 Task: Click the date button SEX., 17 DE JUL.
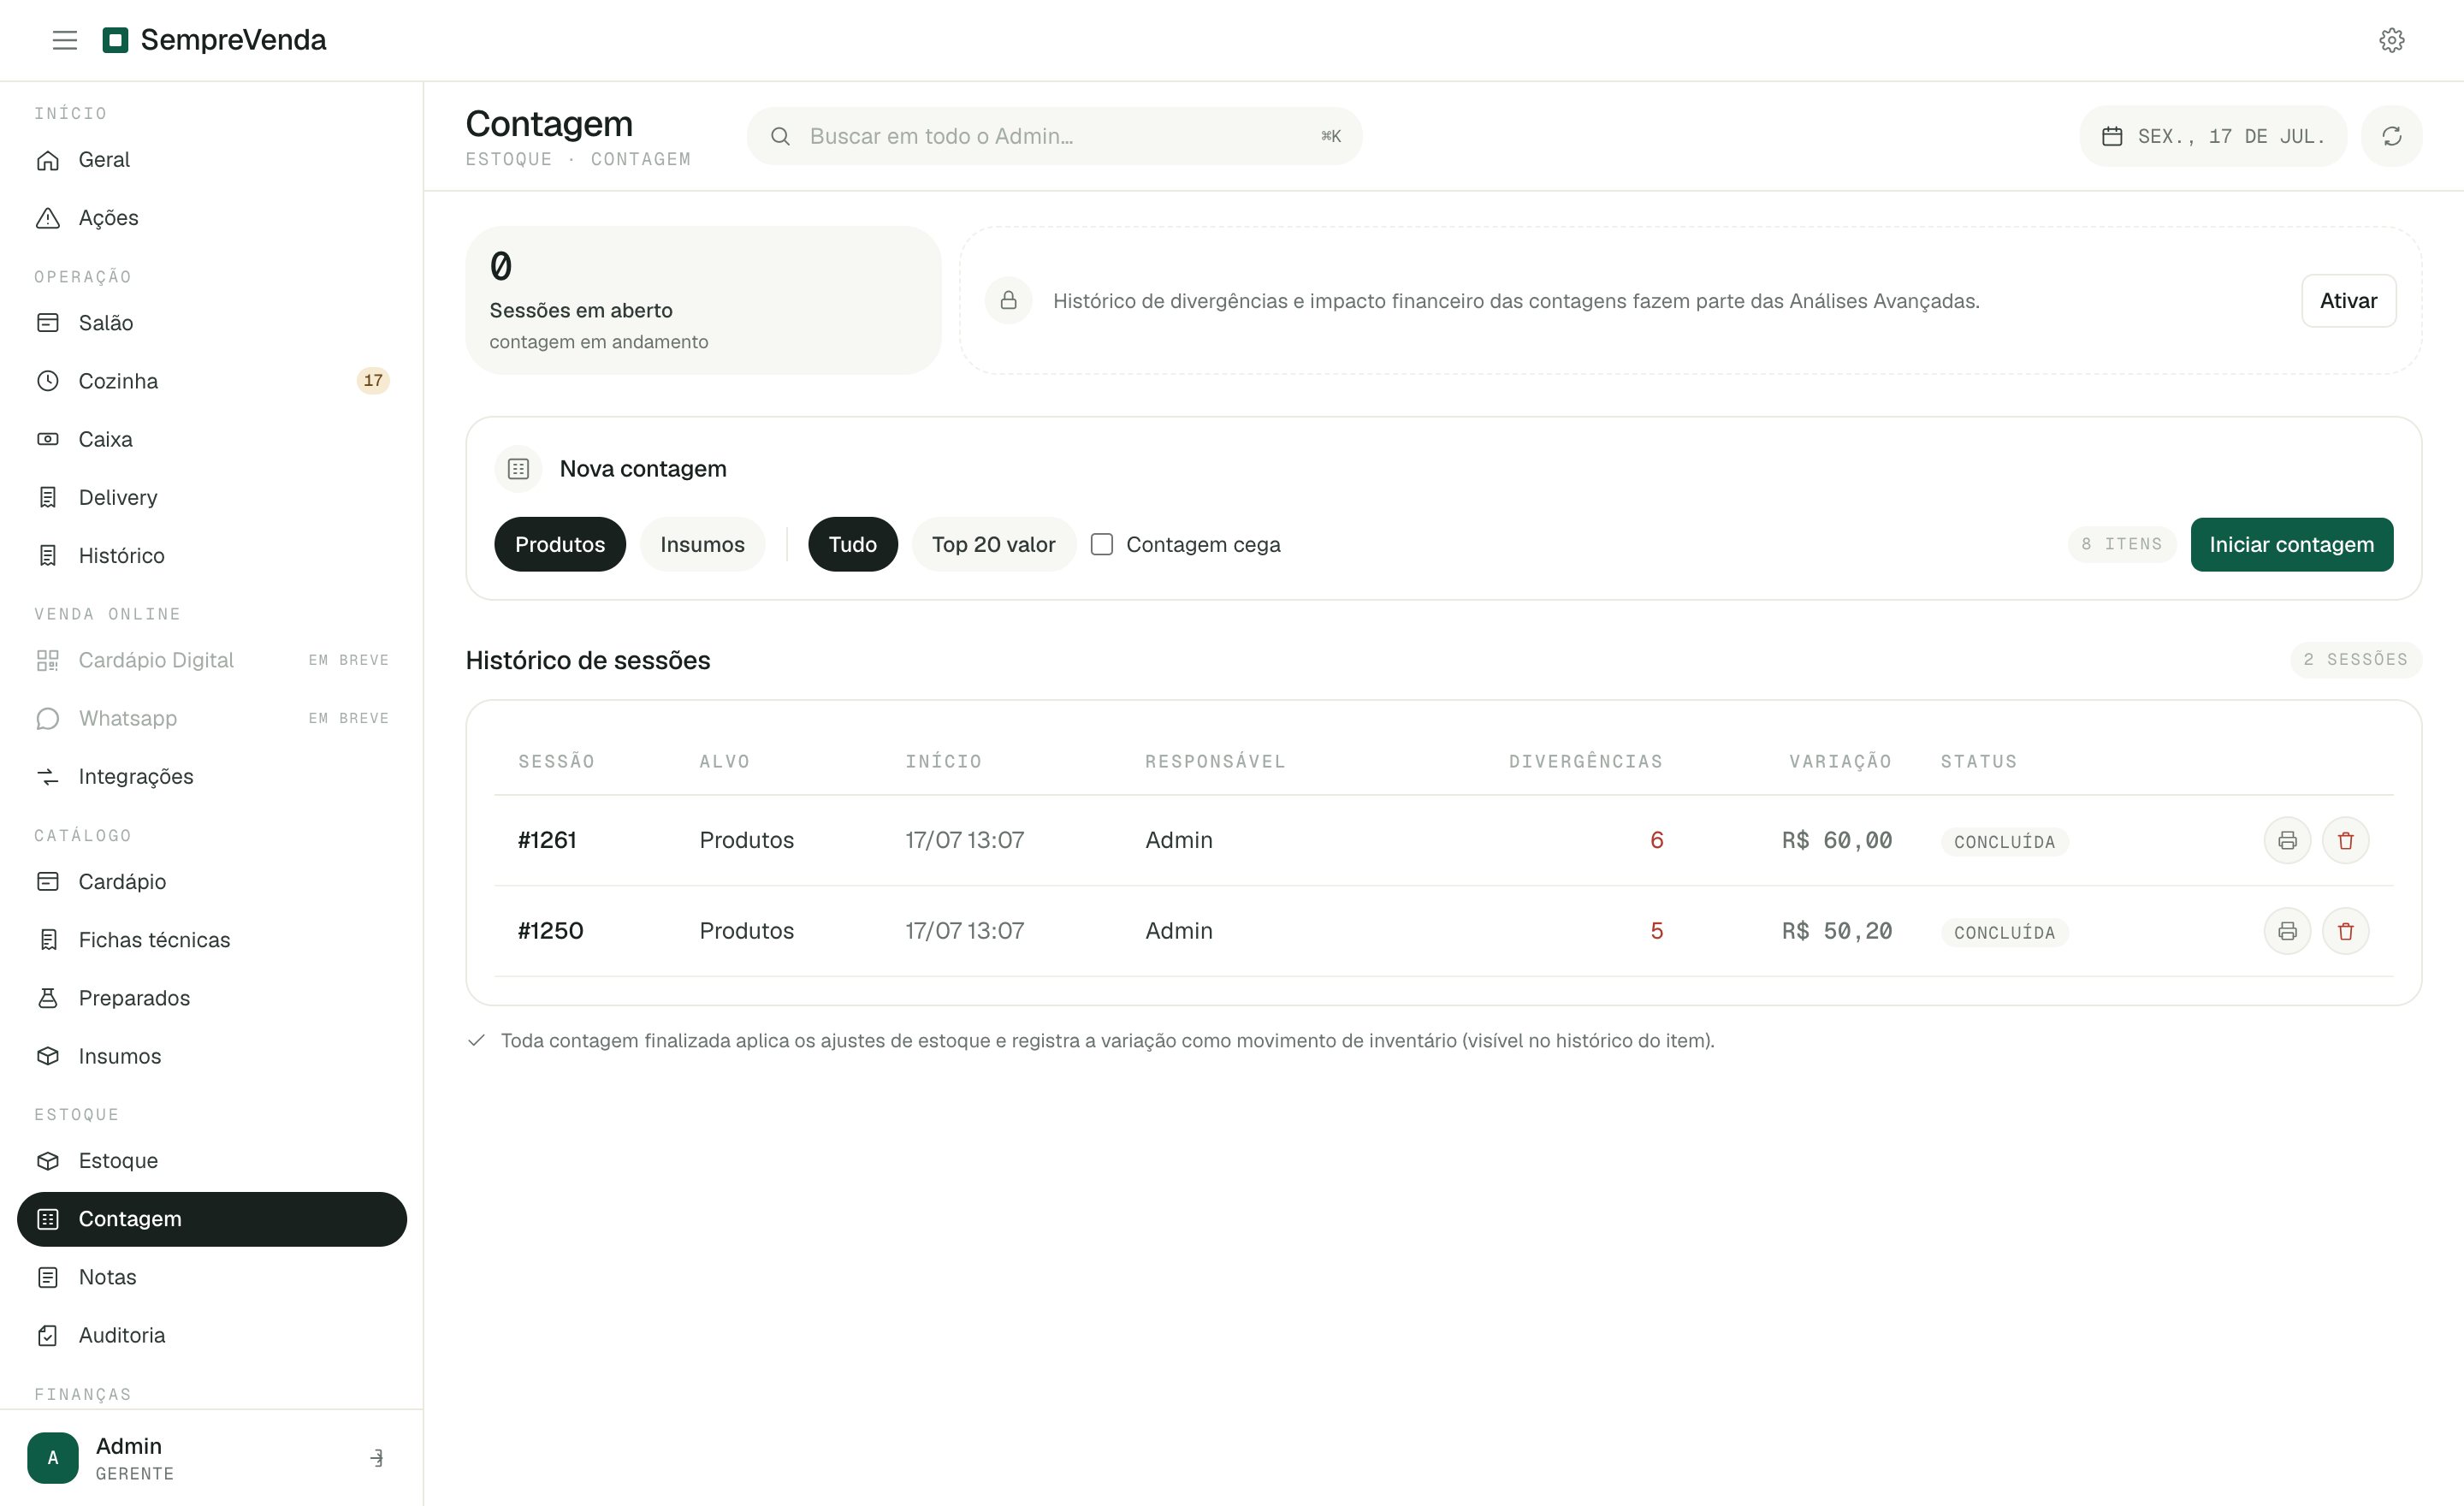(2213, 136)
